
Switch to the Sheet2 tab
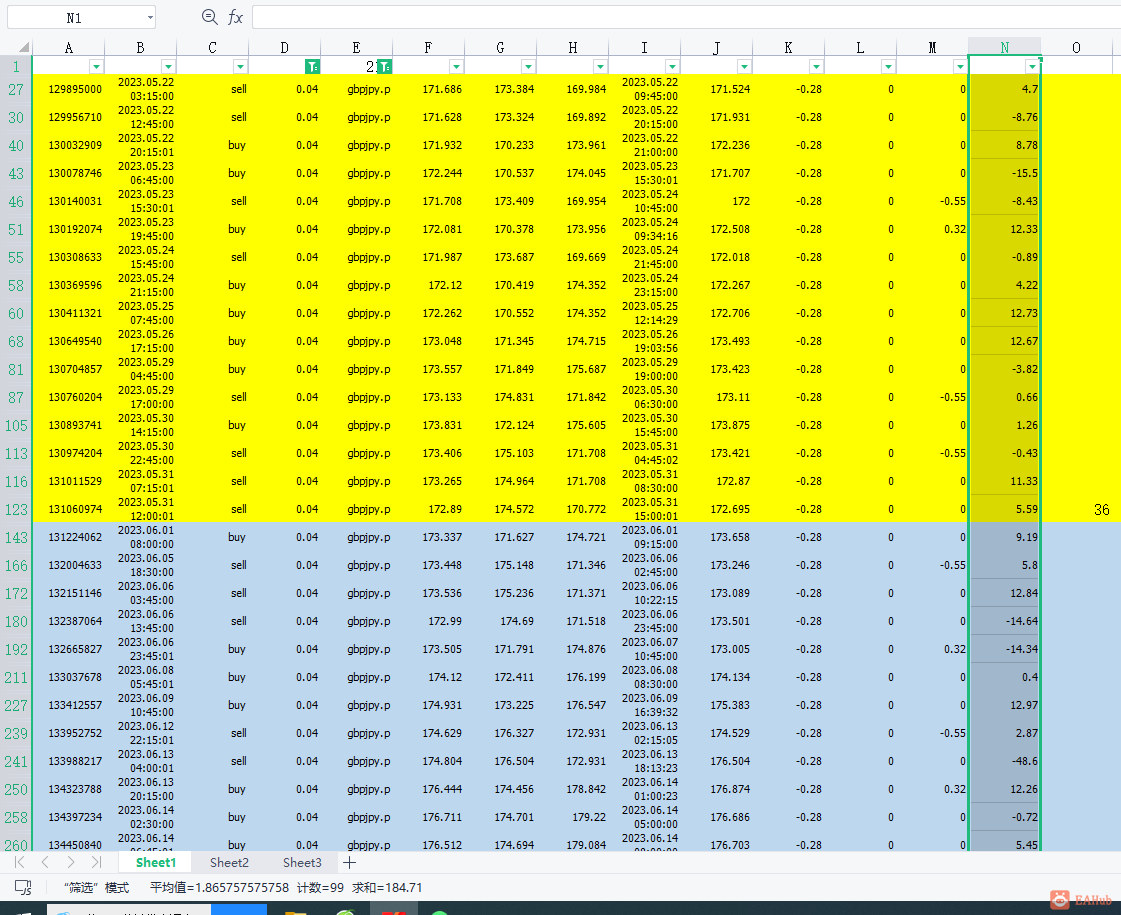tap(229, 862)
